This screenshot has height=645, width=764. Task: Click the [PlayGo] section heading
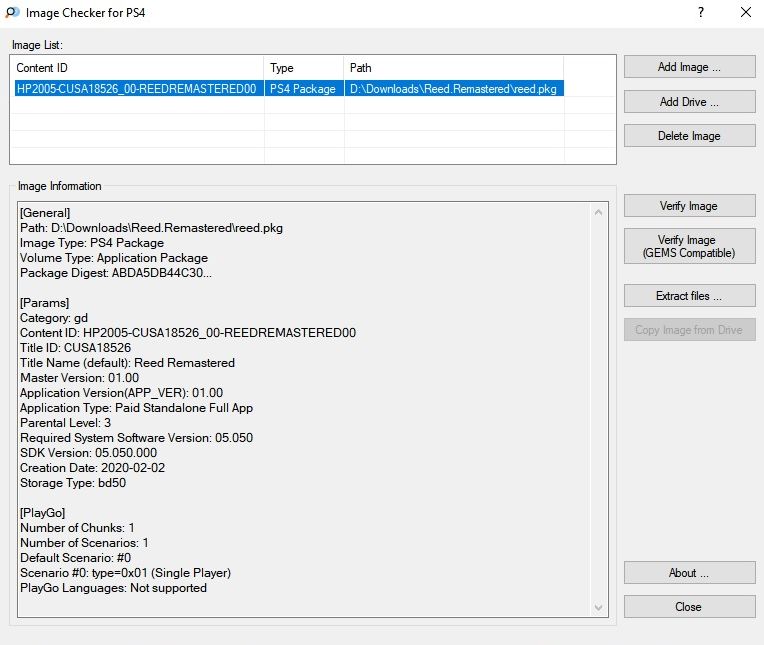(x=42, y=512)
